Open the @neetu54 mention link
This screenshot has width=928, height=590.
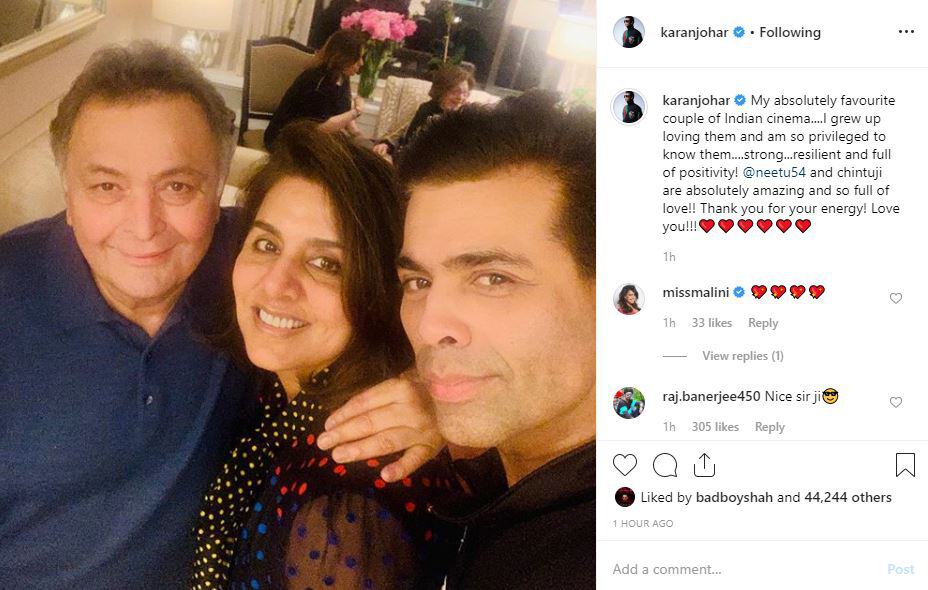774,172
